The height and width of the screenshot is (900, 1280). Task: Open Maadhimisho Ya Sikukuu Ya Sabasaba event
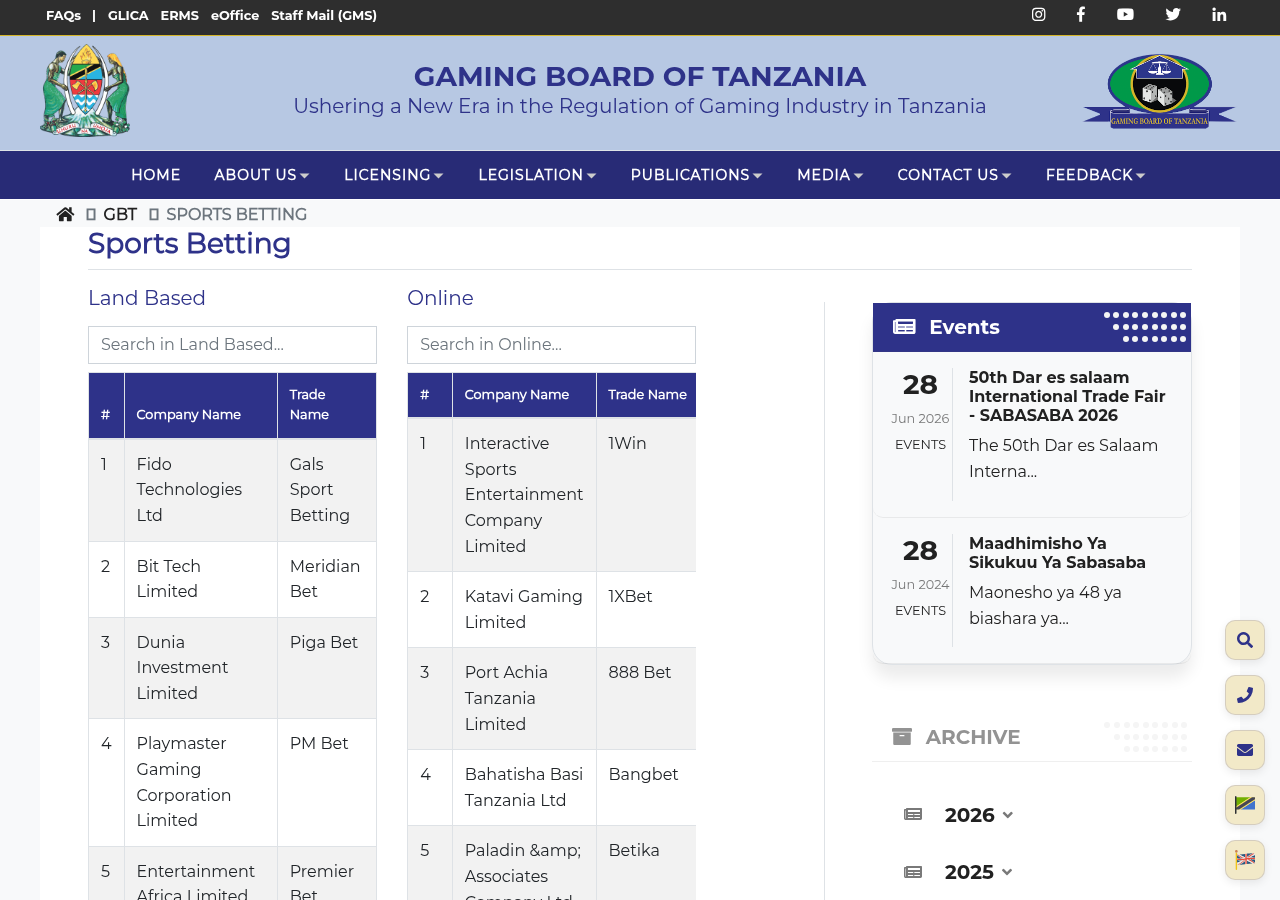coord(1057,553)
